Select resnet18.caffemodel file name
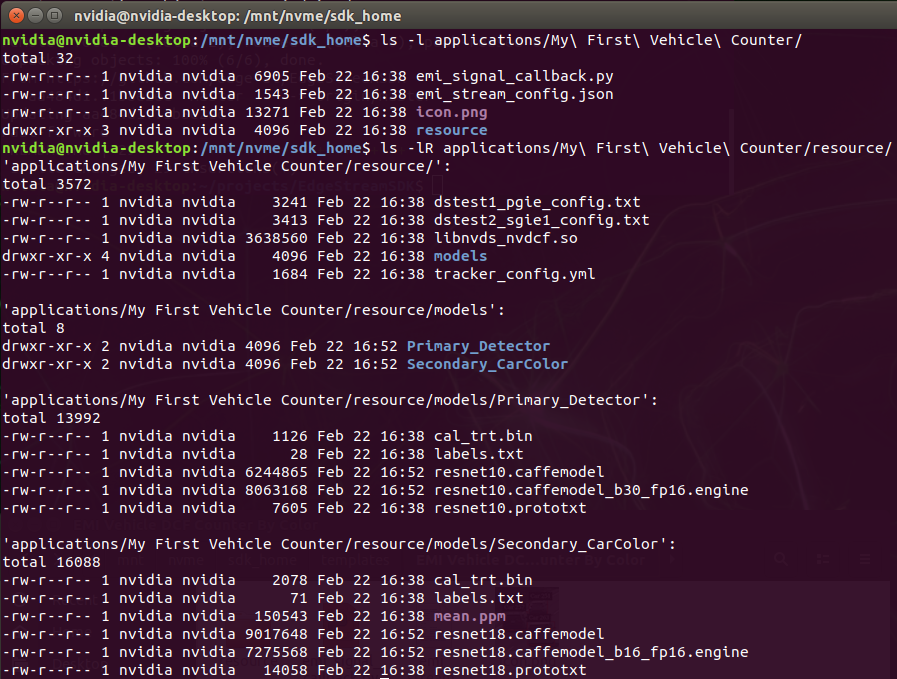The height and width of the screenshot is (679, 897). click(x=519, y=634)
